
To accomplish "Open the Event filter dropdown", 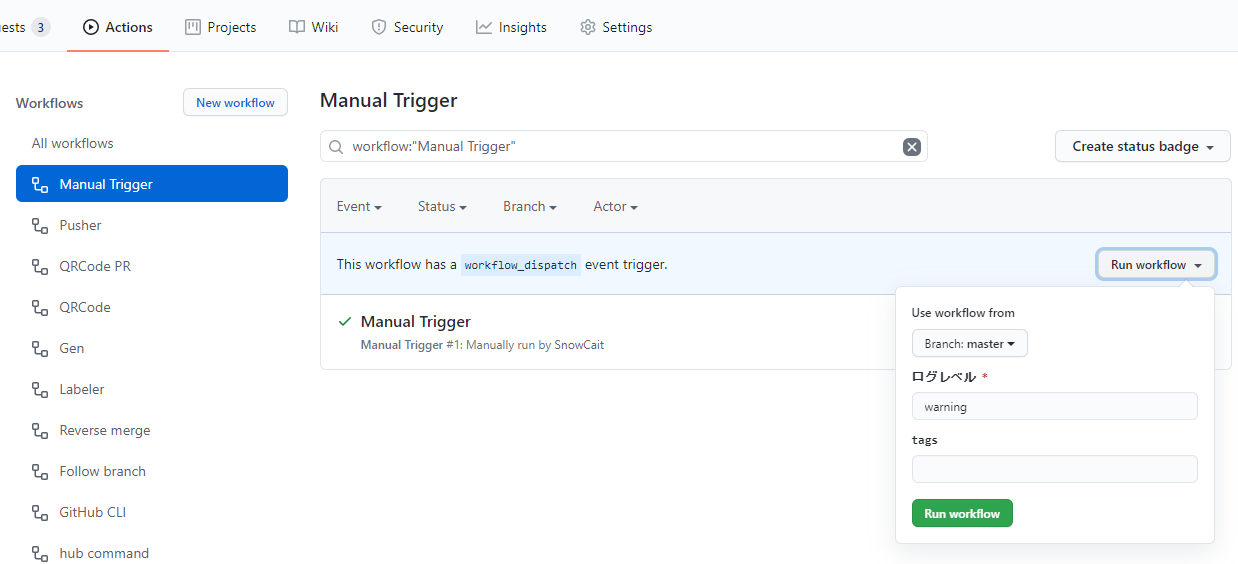I will click(x=359, y=206).
